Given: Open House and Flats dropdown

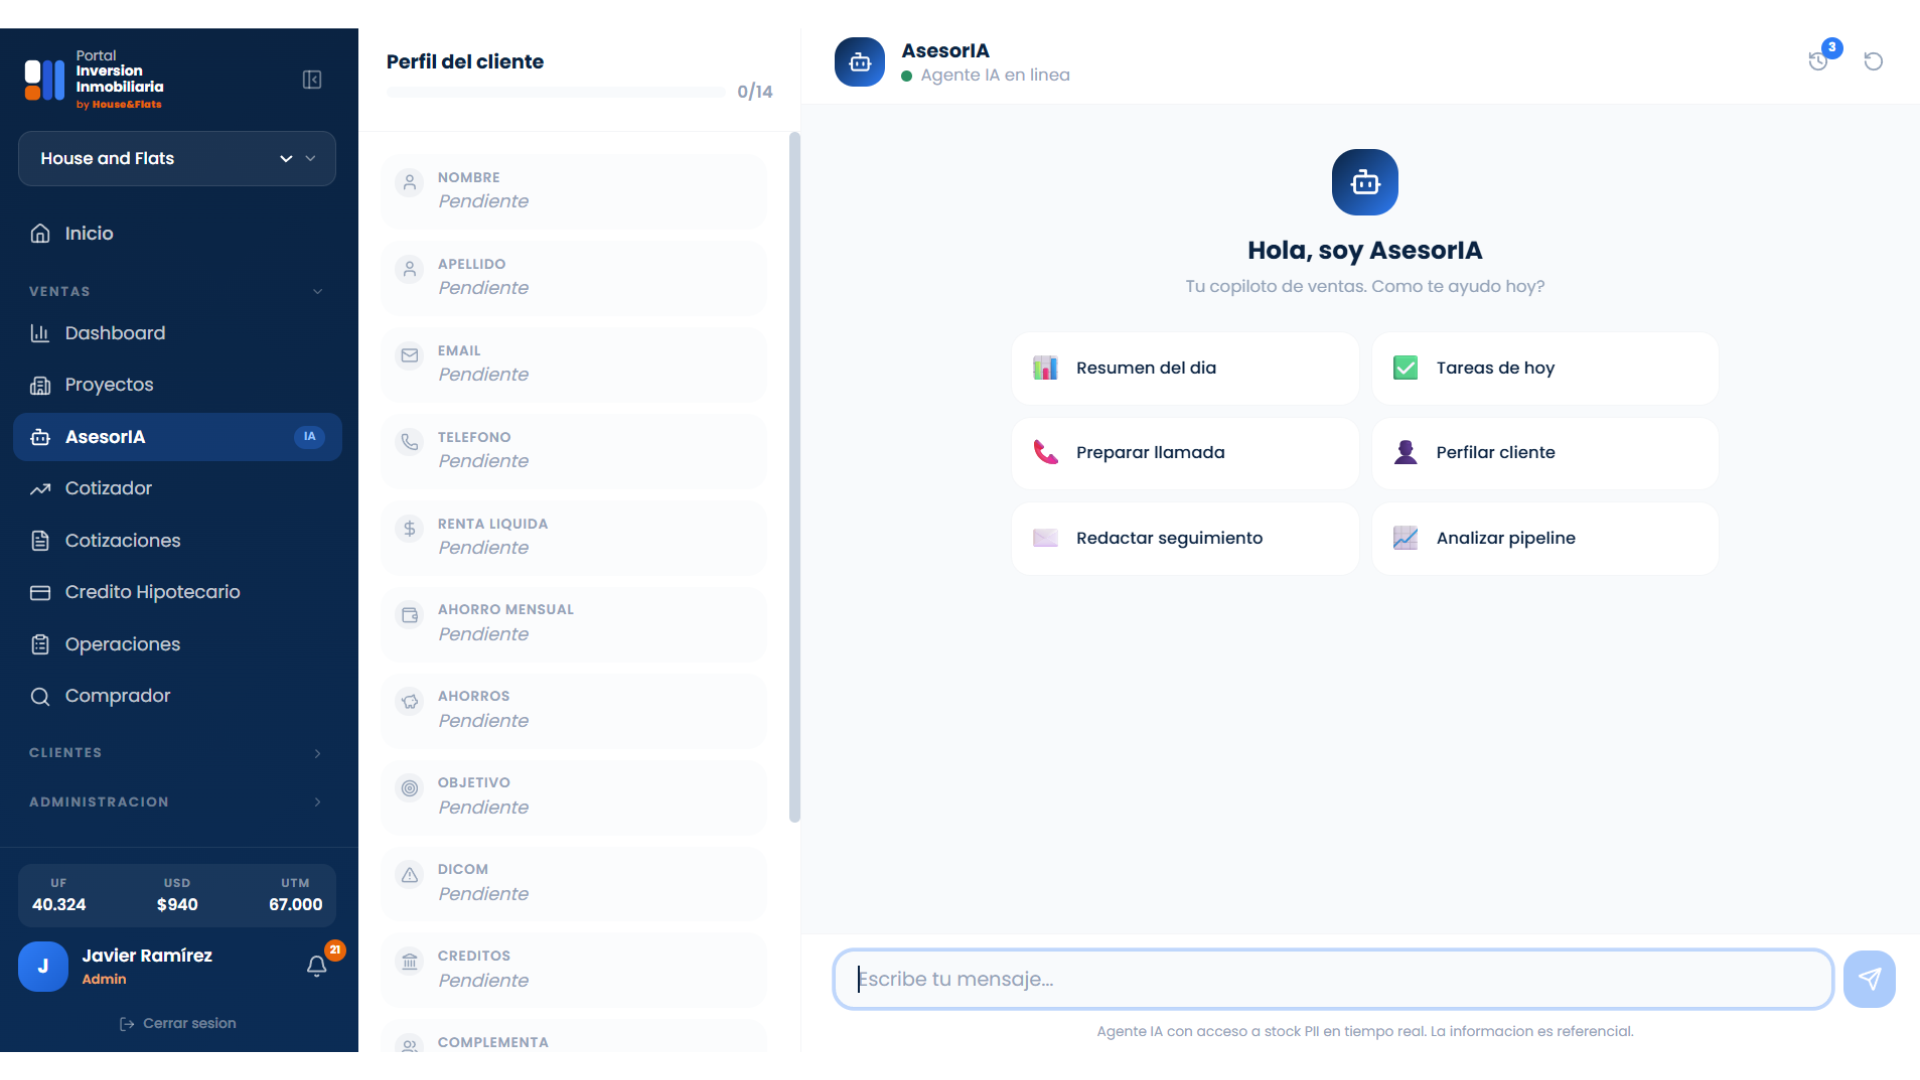Looking at the screenshot, I should click(x=177, y=159).
